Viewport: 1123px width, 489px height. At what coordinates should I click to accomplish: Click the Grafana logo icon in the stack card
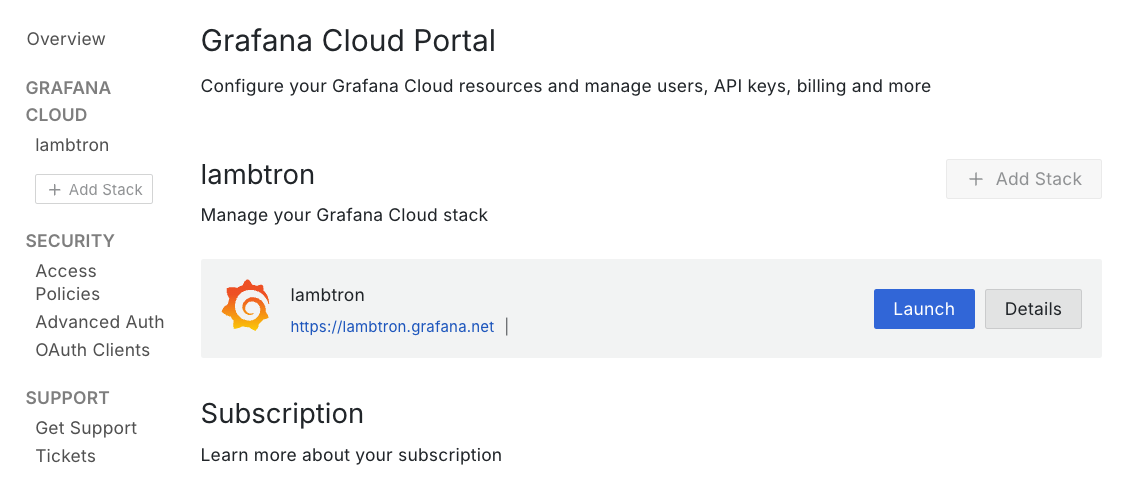pos(245,306)
